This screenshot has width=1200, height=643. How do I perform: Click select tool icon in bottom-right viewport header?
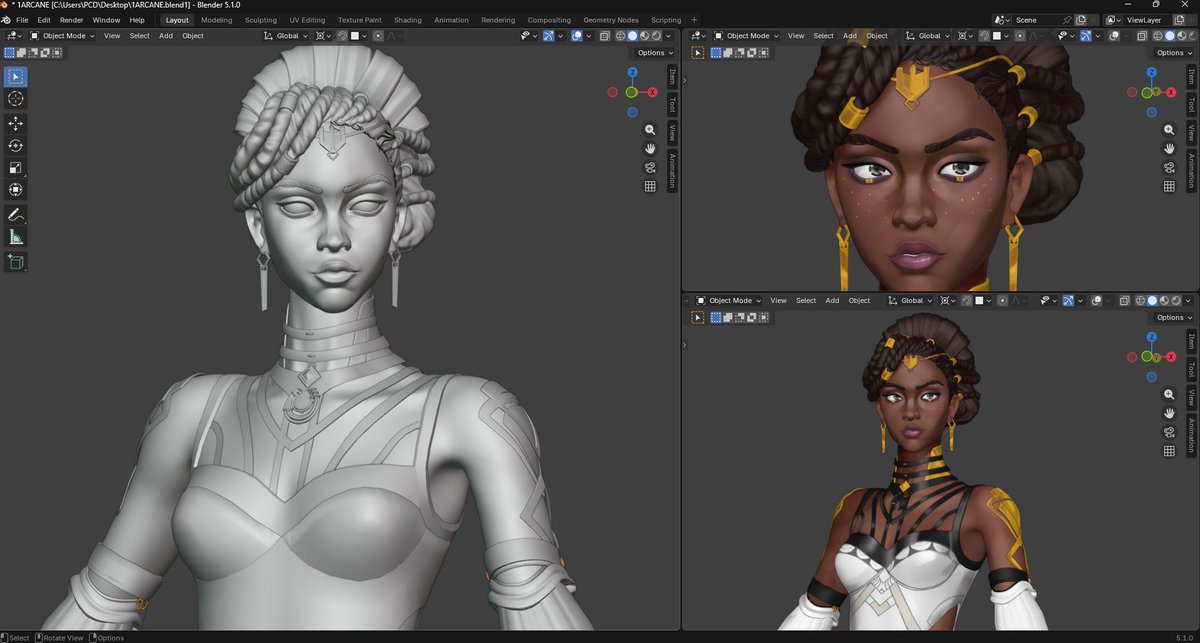tap(698, 317)
